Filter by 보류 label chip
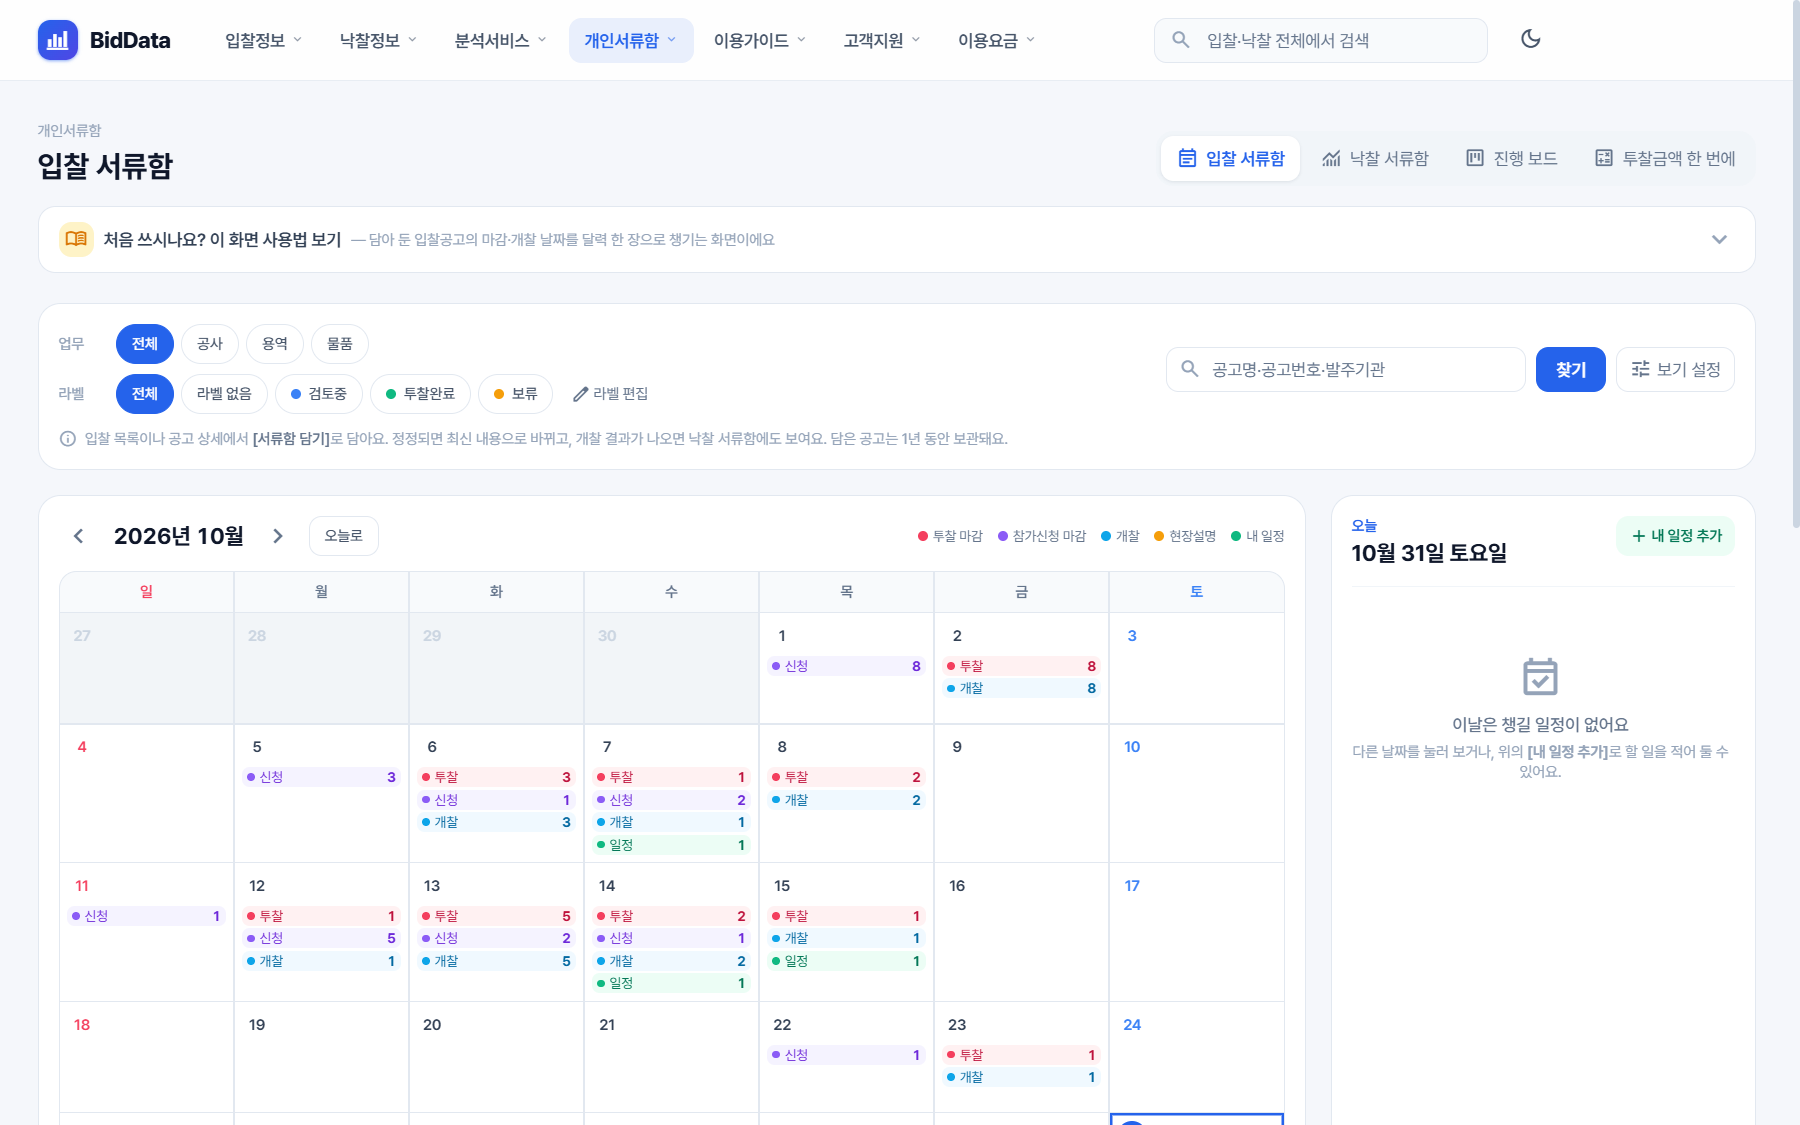 click(x=515, y=394)
